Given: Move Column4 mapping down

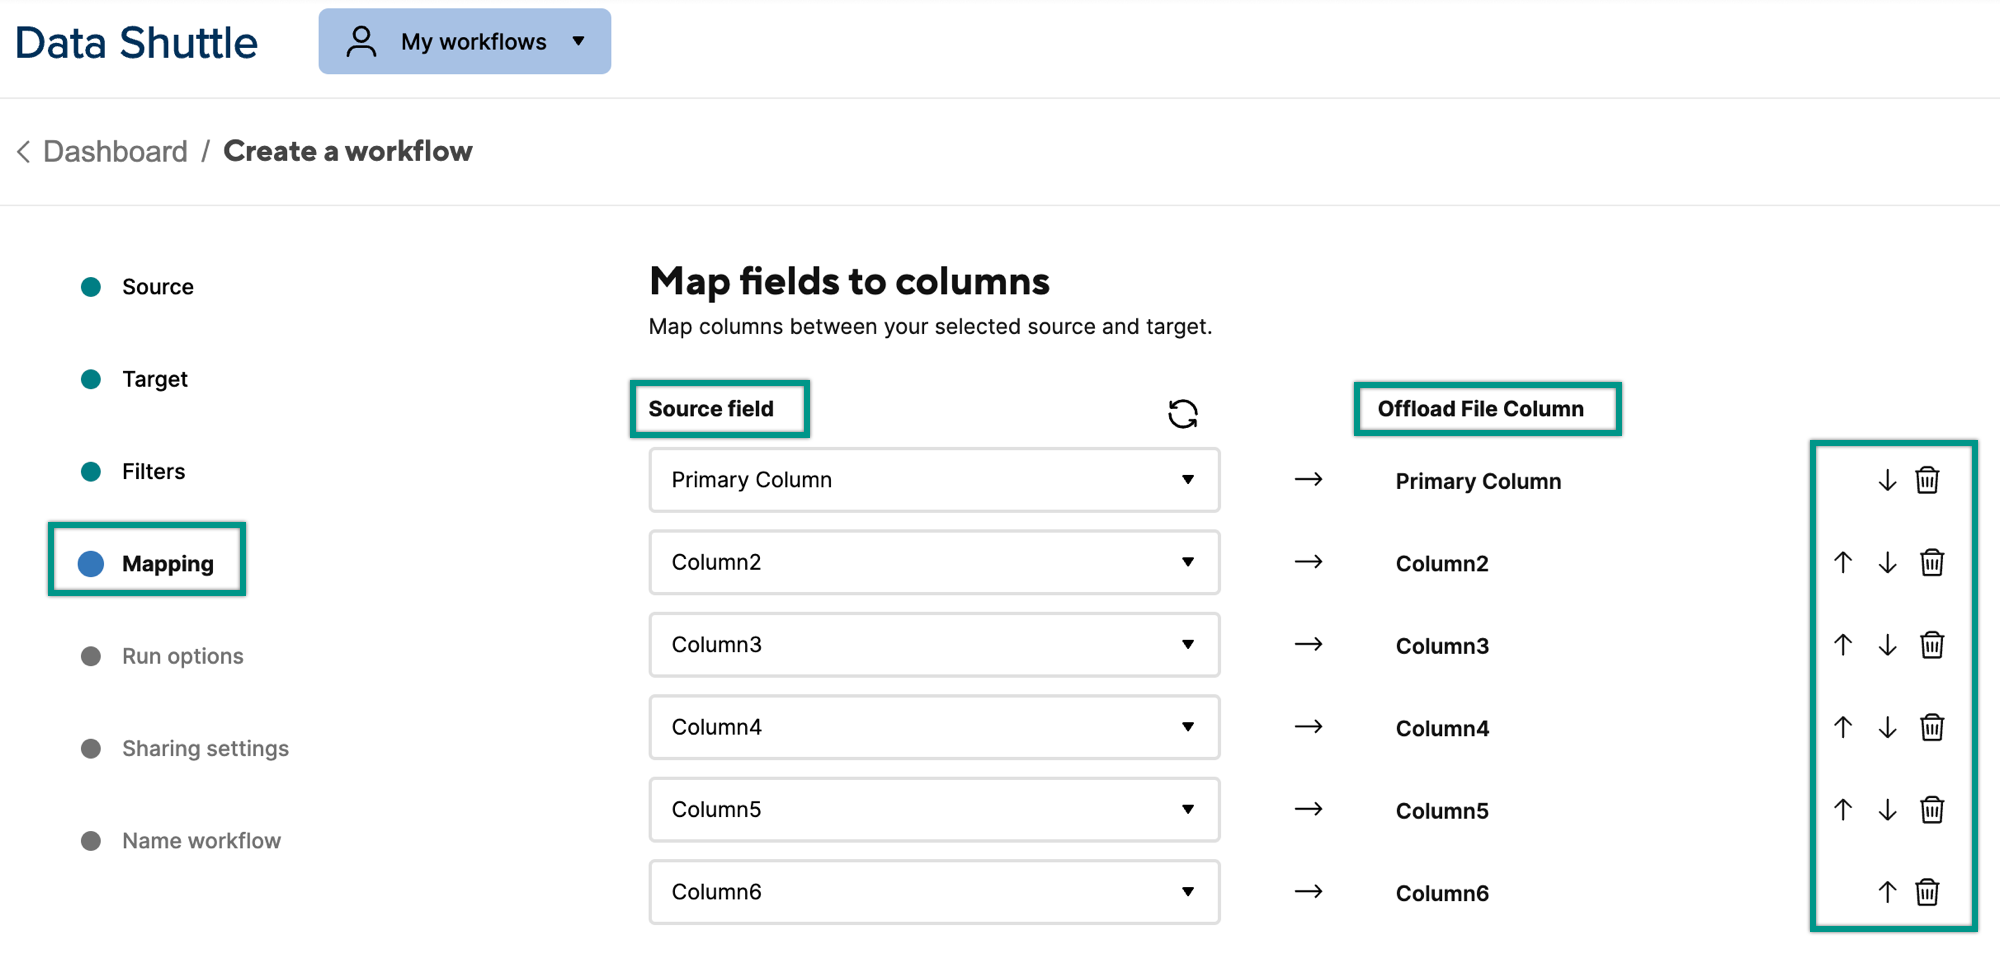Looking at the screenshot, I should 1887,727.
